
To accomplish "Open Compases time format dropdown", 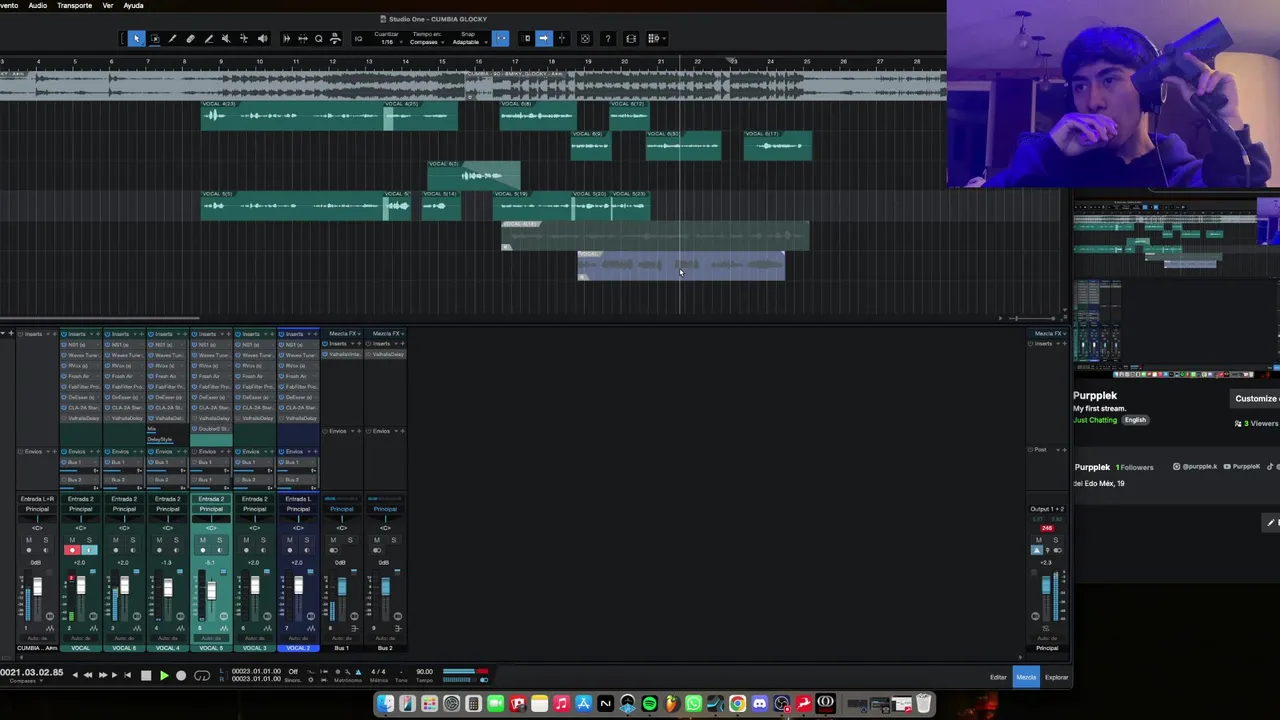I will pos(26,681).
